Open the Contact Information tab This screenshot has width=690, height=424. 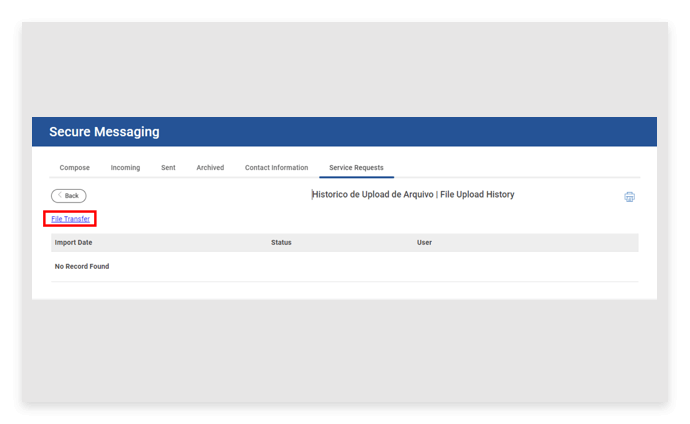(x=276, y=168)
